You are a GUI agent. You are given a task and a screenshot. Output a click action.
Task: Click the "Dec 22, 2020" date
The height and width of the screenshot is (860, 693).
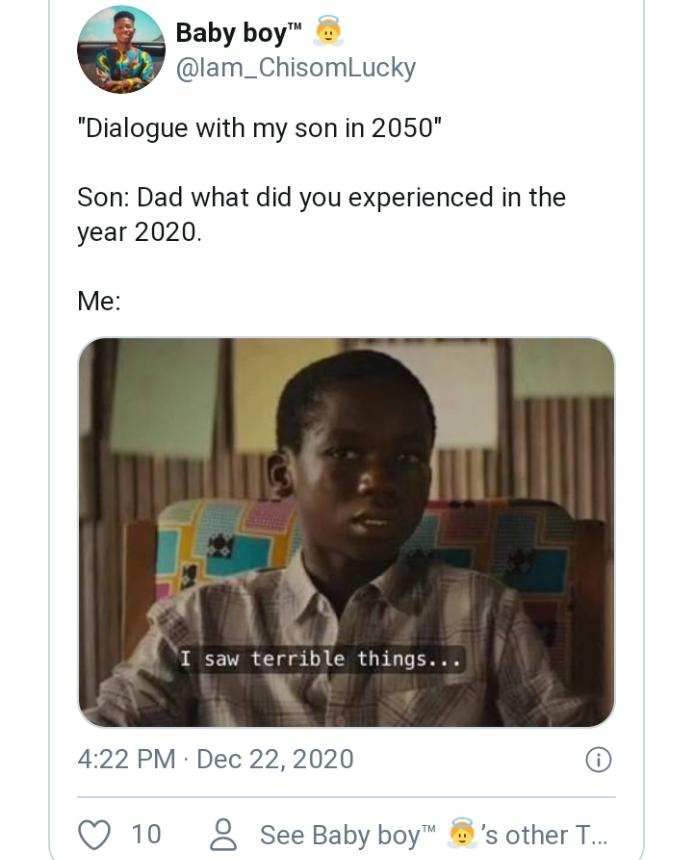275,759
